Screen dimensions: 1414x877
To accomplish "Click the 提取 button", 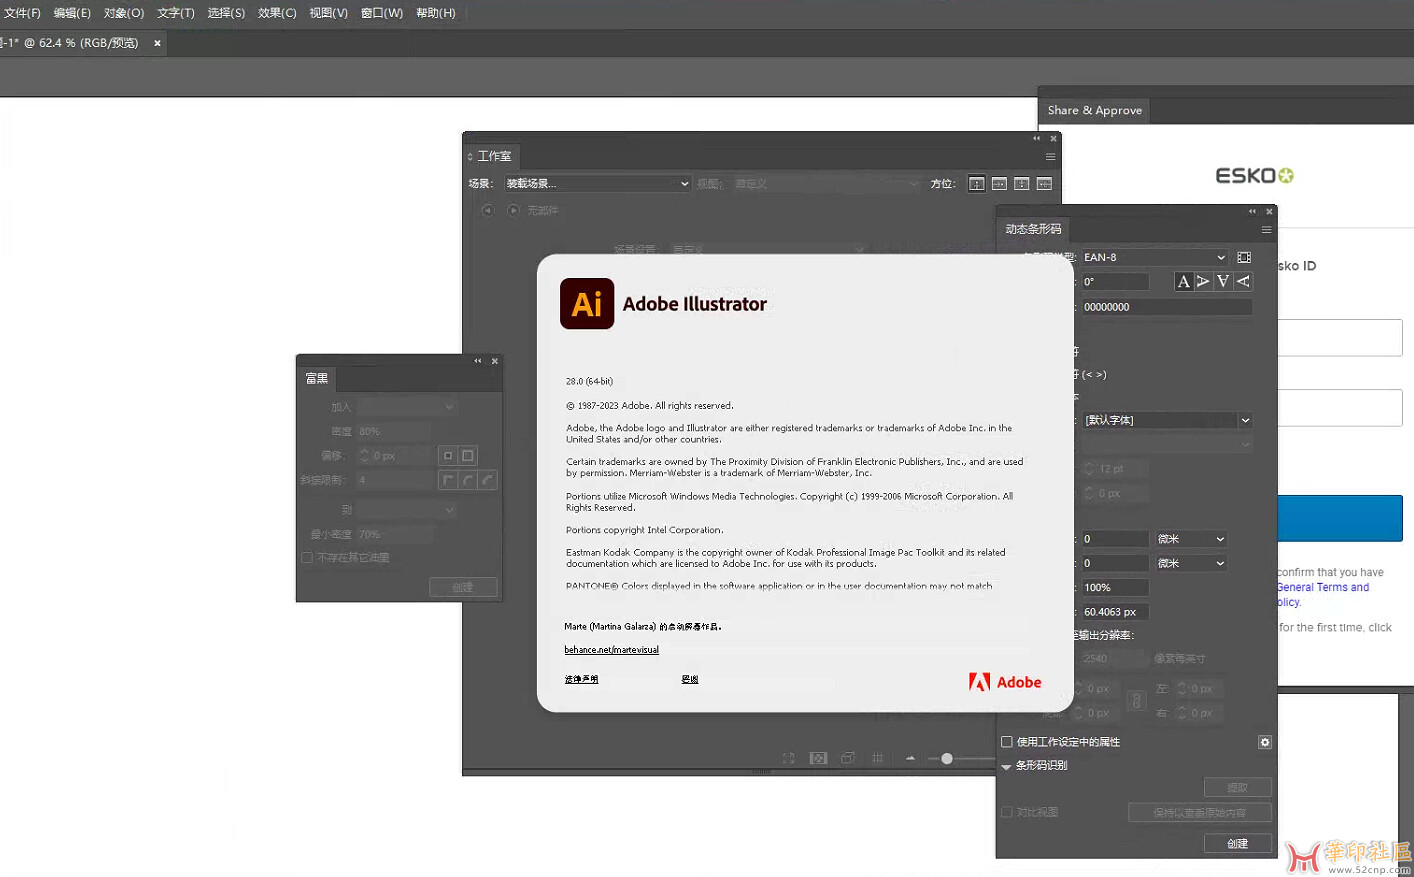I will tap(1238, 787).
